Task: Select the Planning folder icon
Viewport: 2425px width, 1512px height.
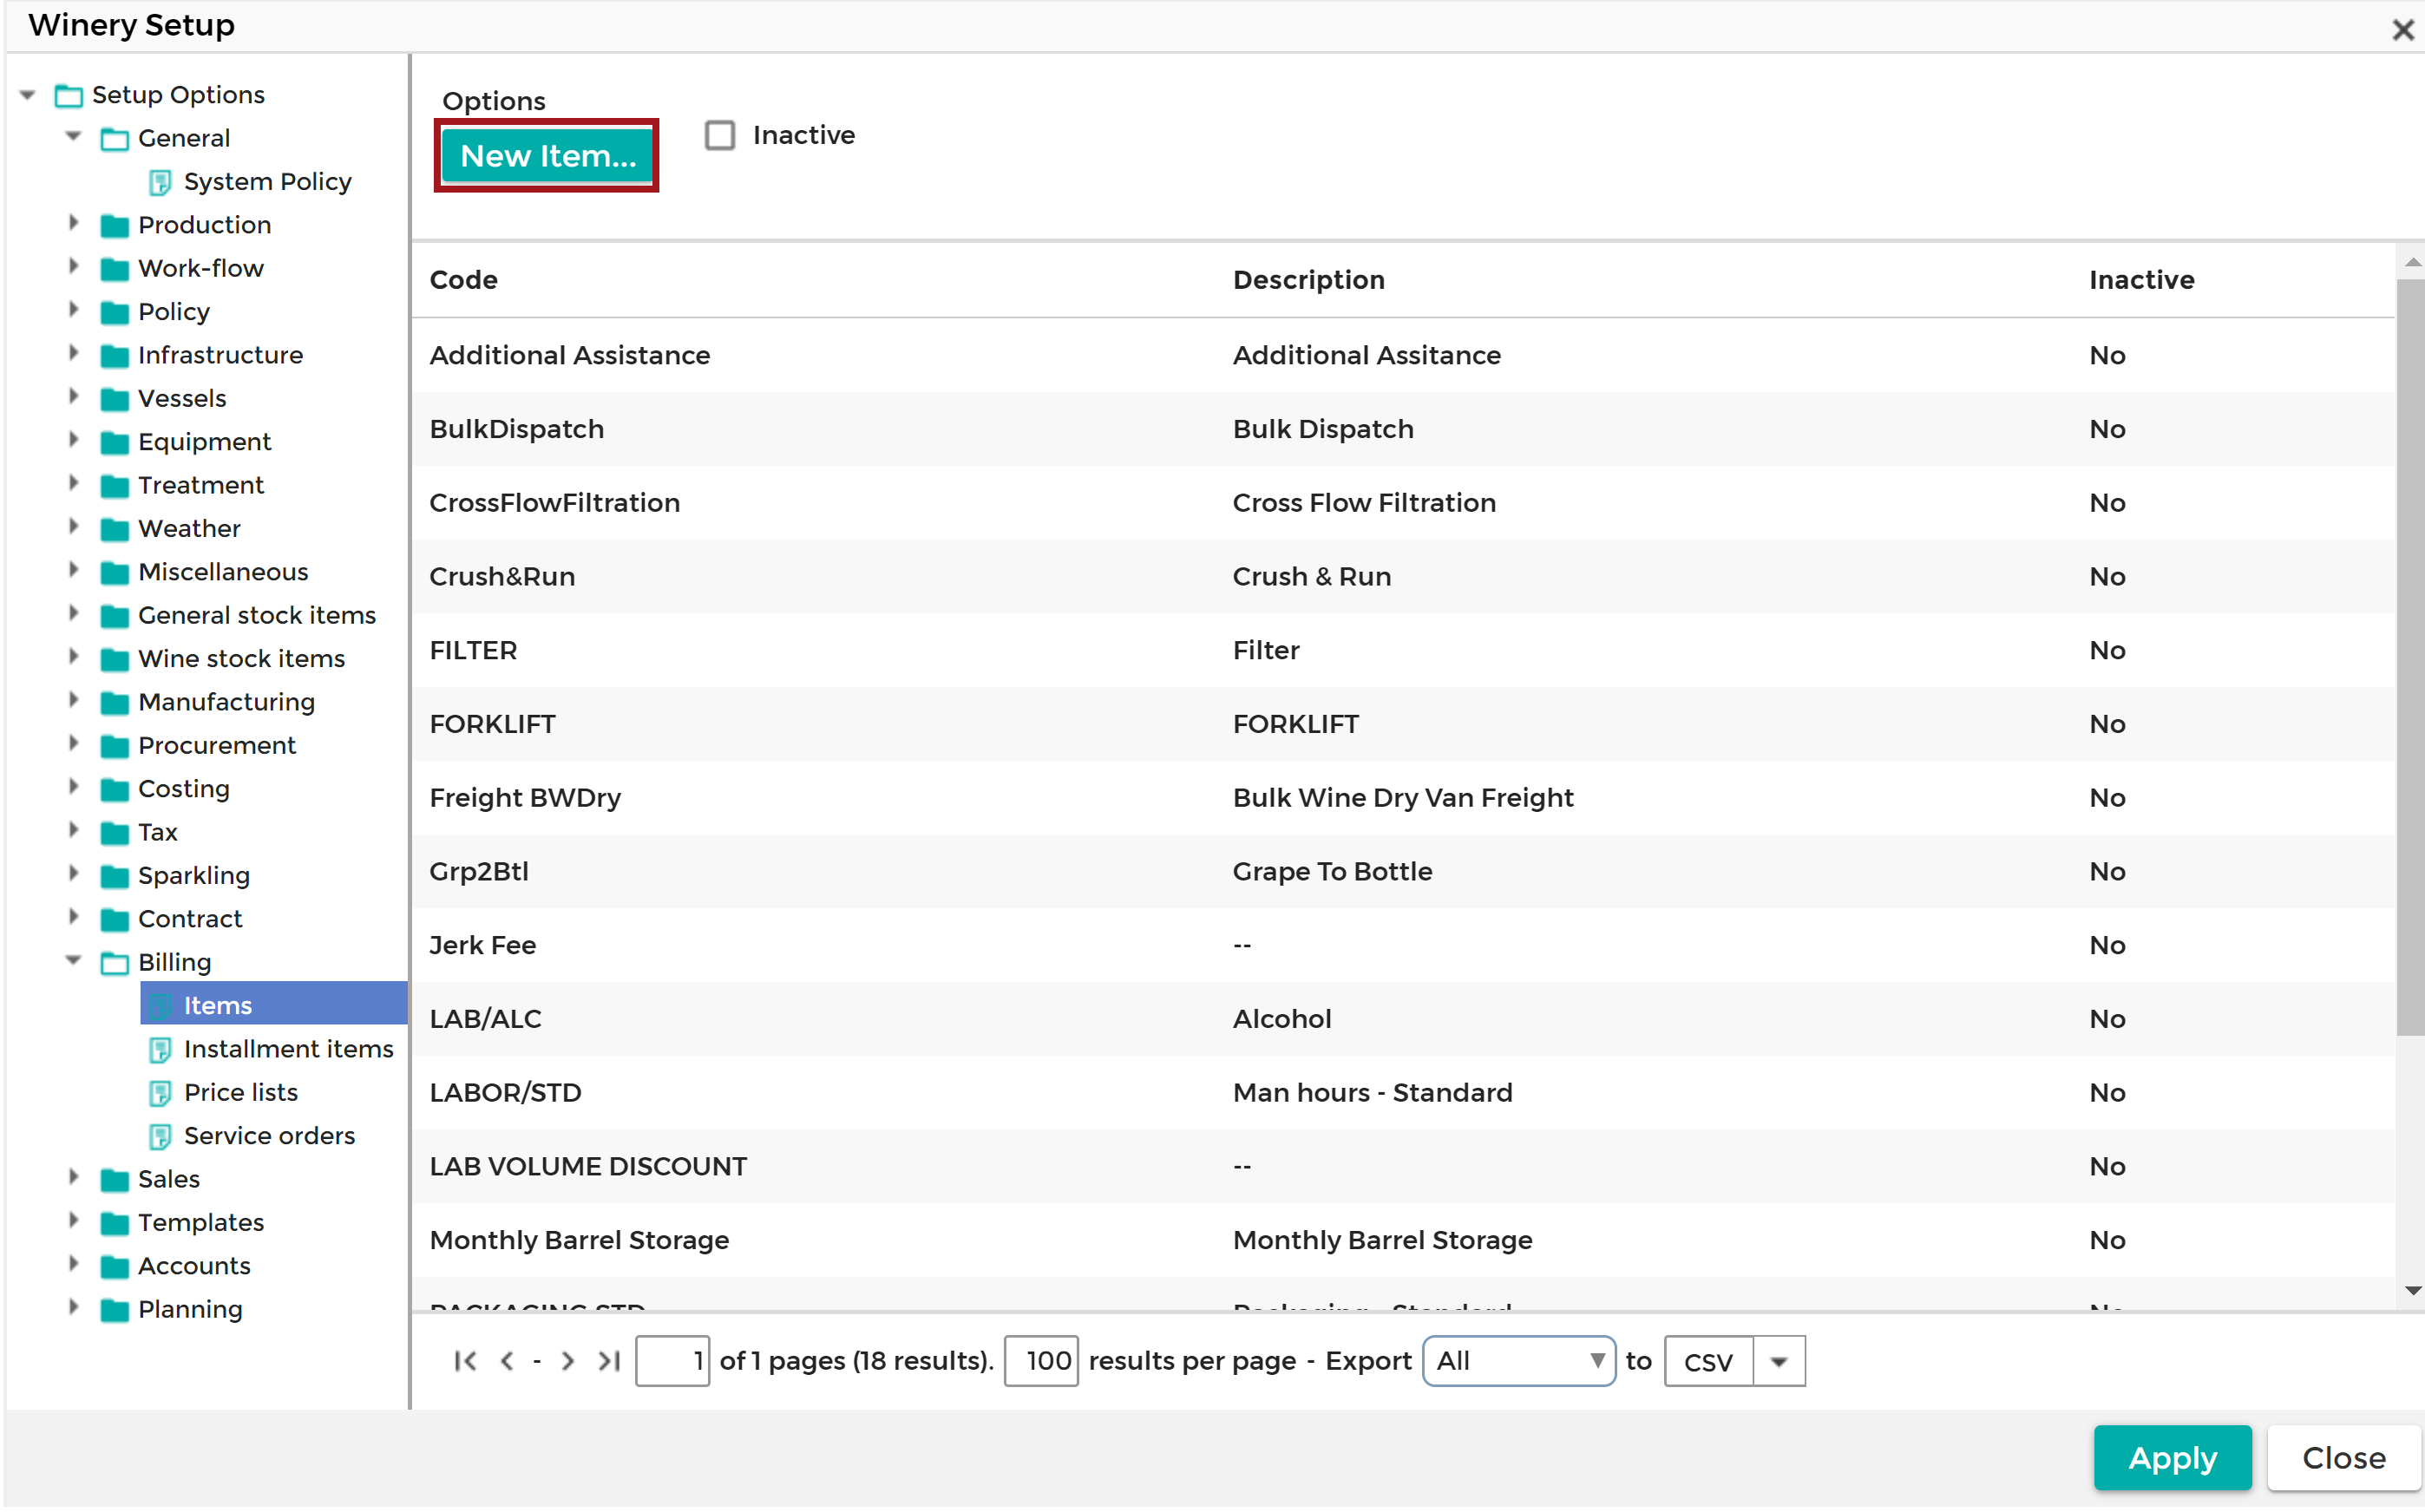Action: (x=115, y=1310)
